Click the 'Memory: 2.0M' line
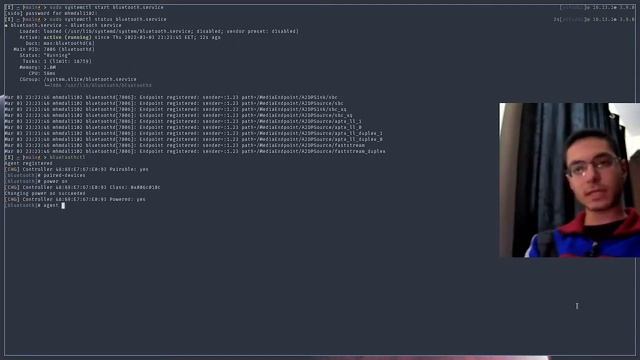This screenshot has width=640, height=360. 38,67
